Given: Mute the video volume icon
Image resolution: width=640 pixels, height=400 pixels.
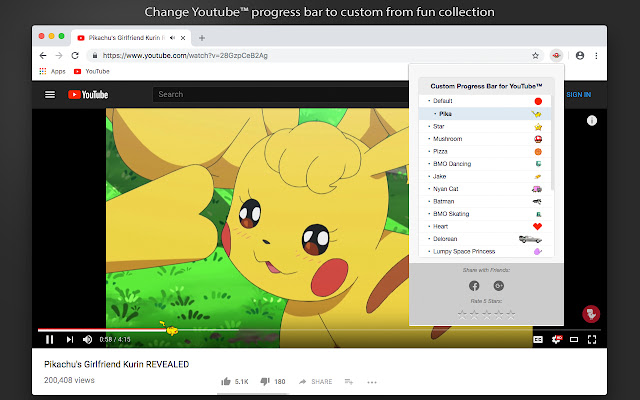Looking at the screenshot, I should pos(87,340).
